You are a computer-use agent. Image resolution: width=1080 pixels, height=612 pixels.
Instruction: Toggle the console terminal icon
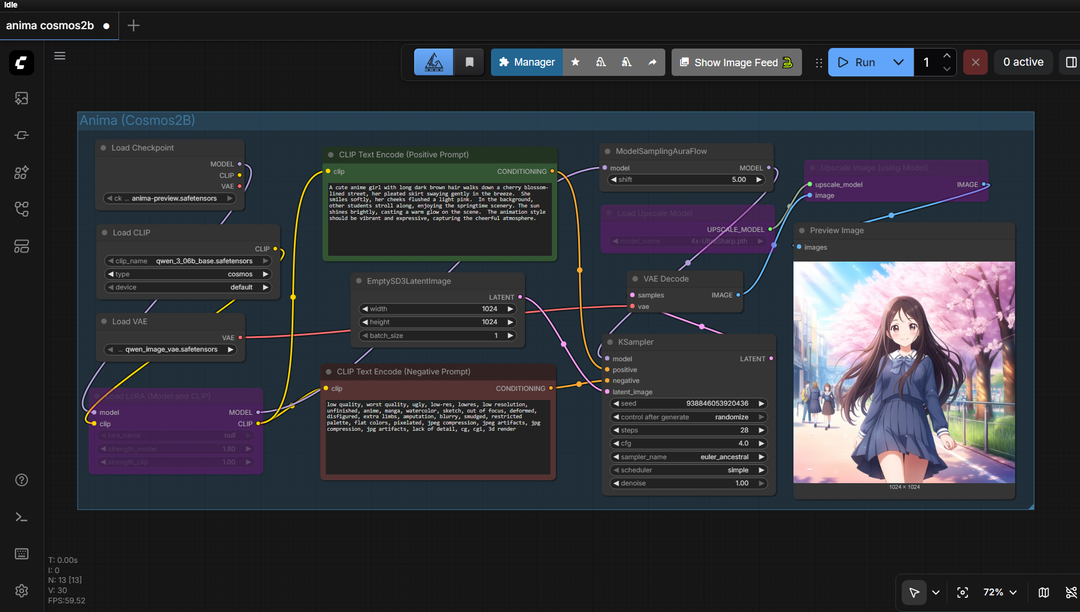tap(21, 517)
